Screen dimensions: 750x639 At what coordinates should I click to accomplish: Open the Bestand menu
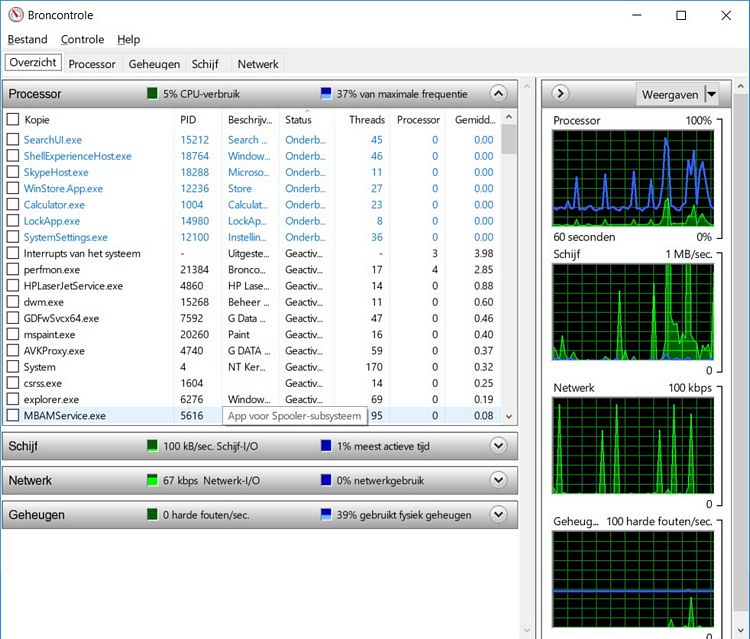[x=27, y=39]
